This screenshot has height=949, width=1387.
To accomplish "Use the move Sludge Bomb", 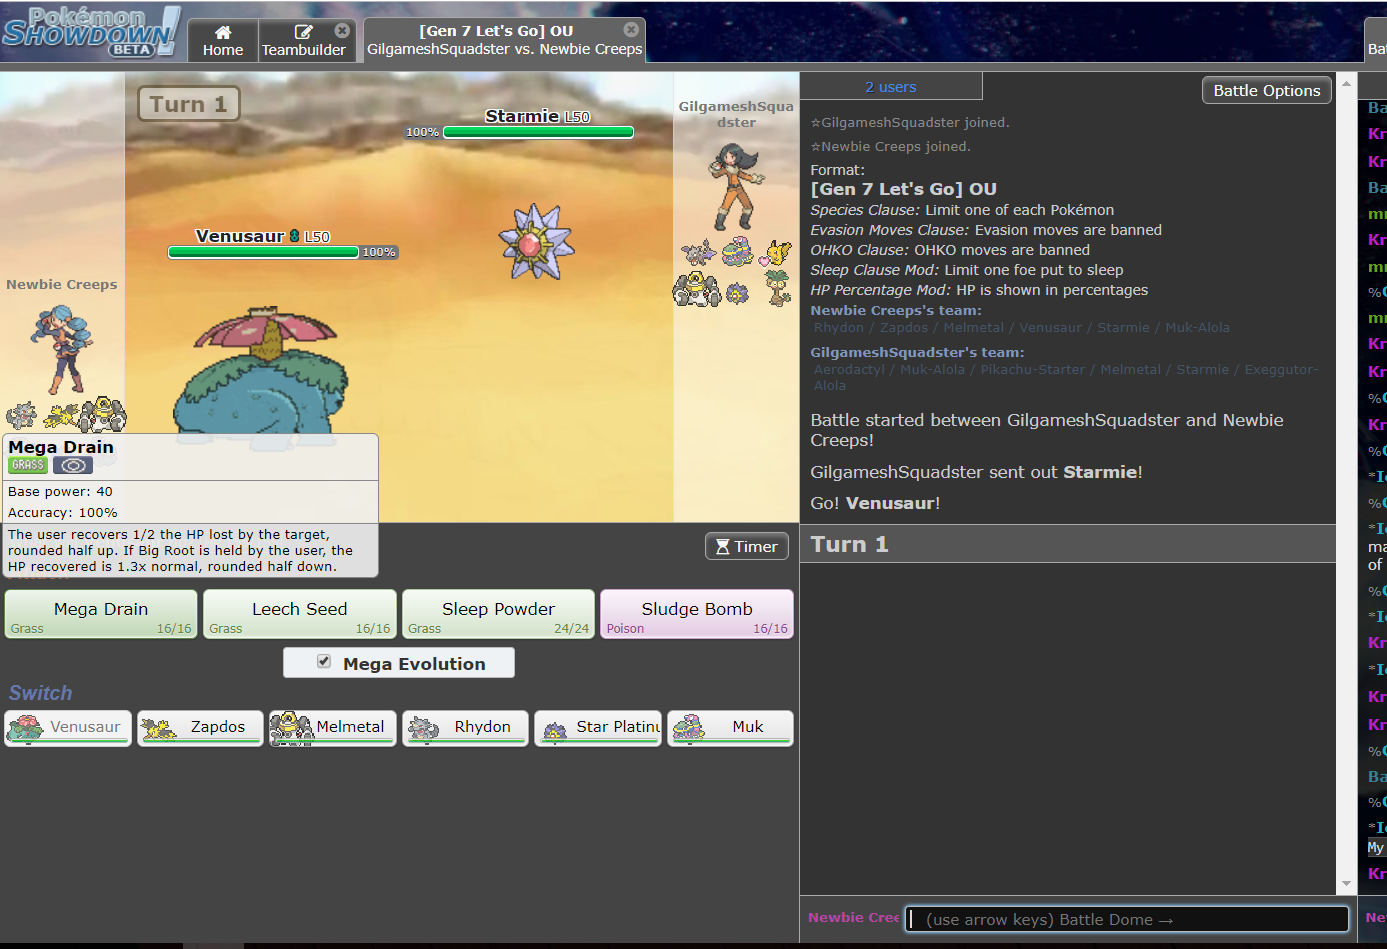I will 697,614.
